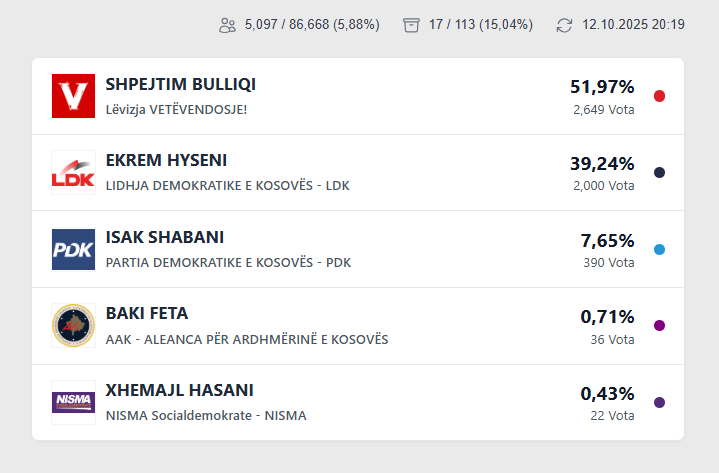Click the magenta dot for Baki Feta
Image resolution: width=719 pixels, height=473 pixels.
point(659,326)
